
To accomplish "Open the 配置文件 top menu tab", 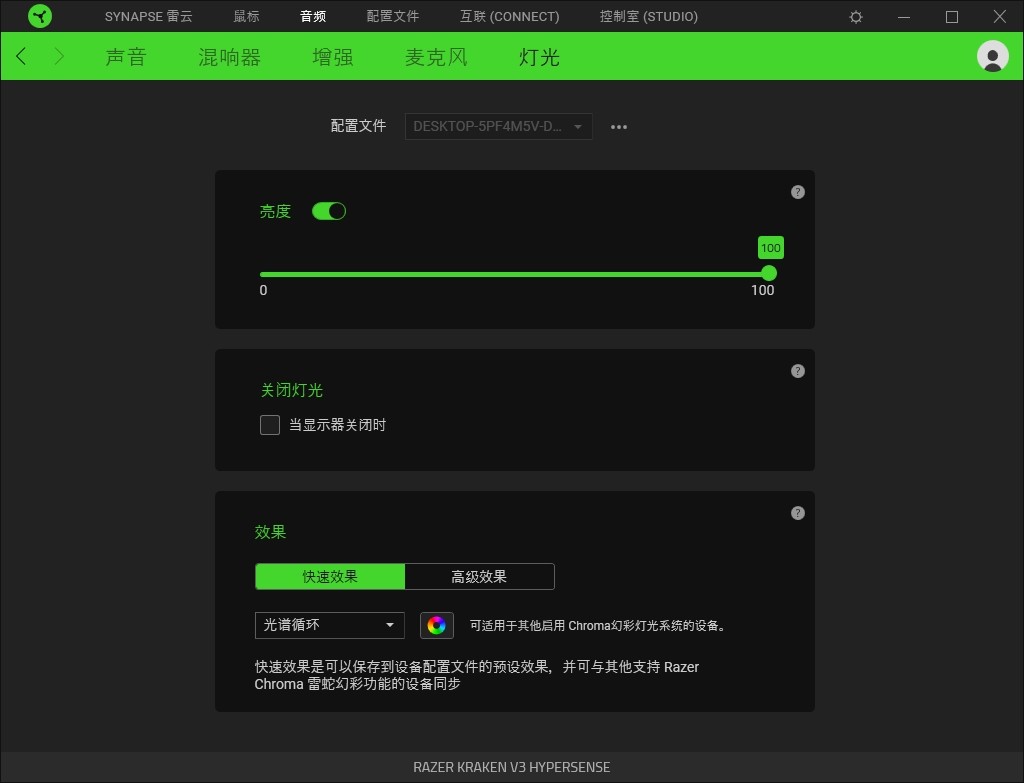I will pos(392,16).
